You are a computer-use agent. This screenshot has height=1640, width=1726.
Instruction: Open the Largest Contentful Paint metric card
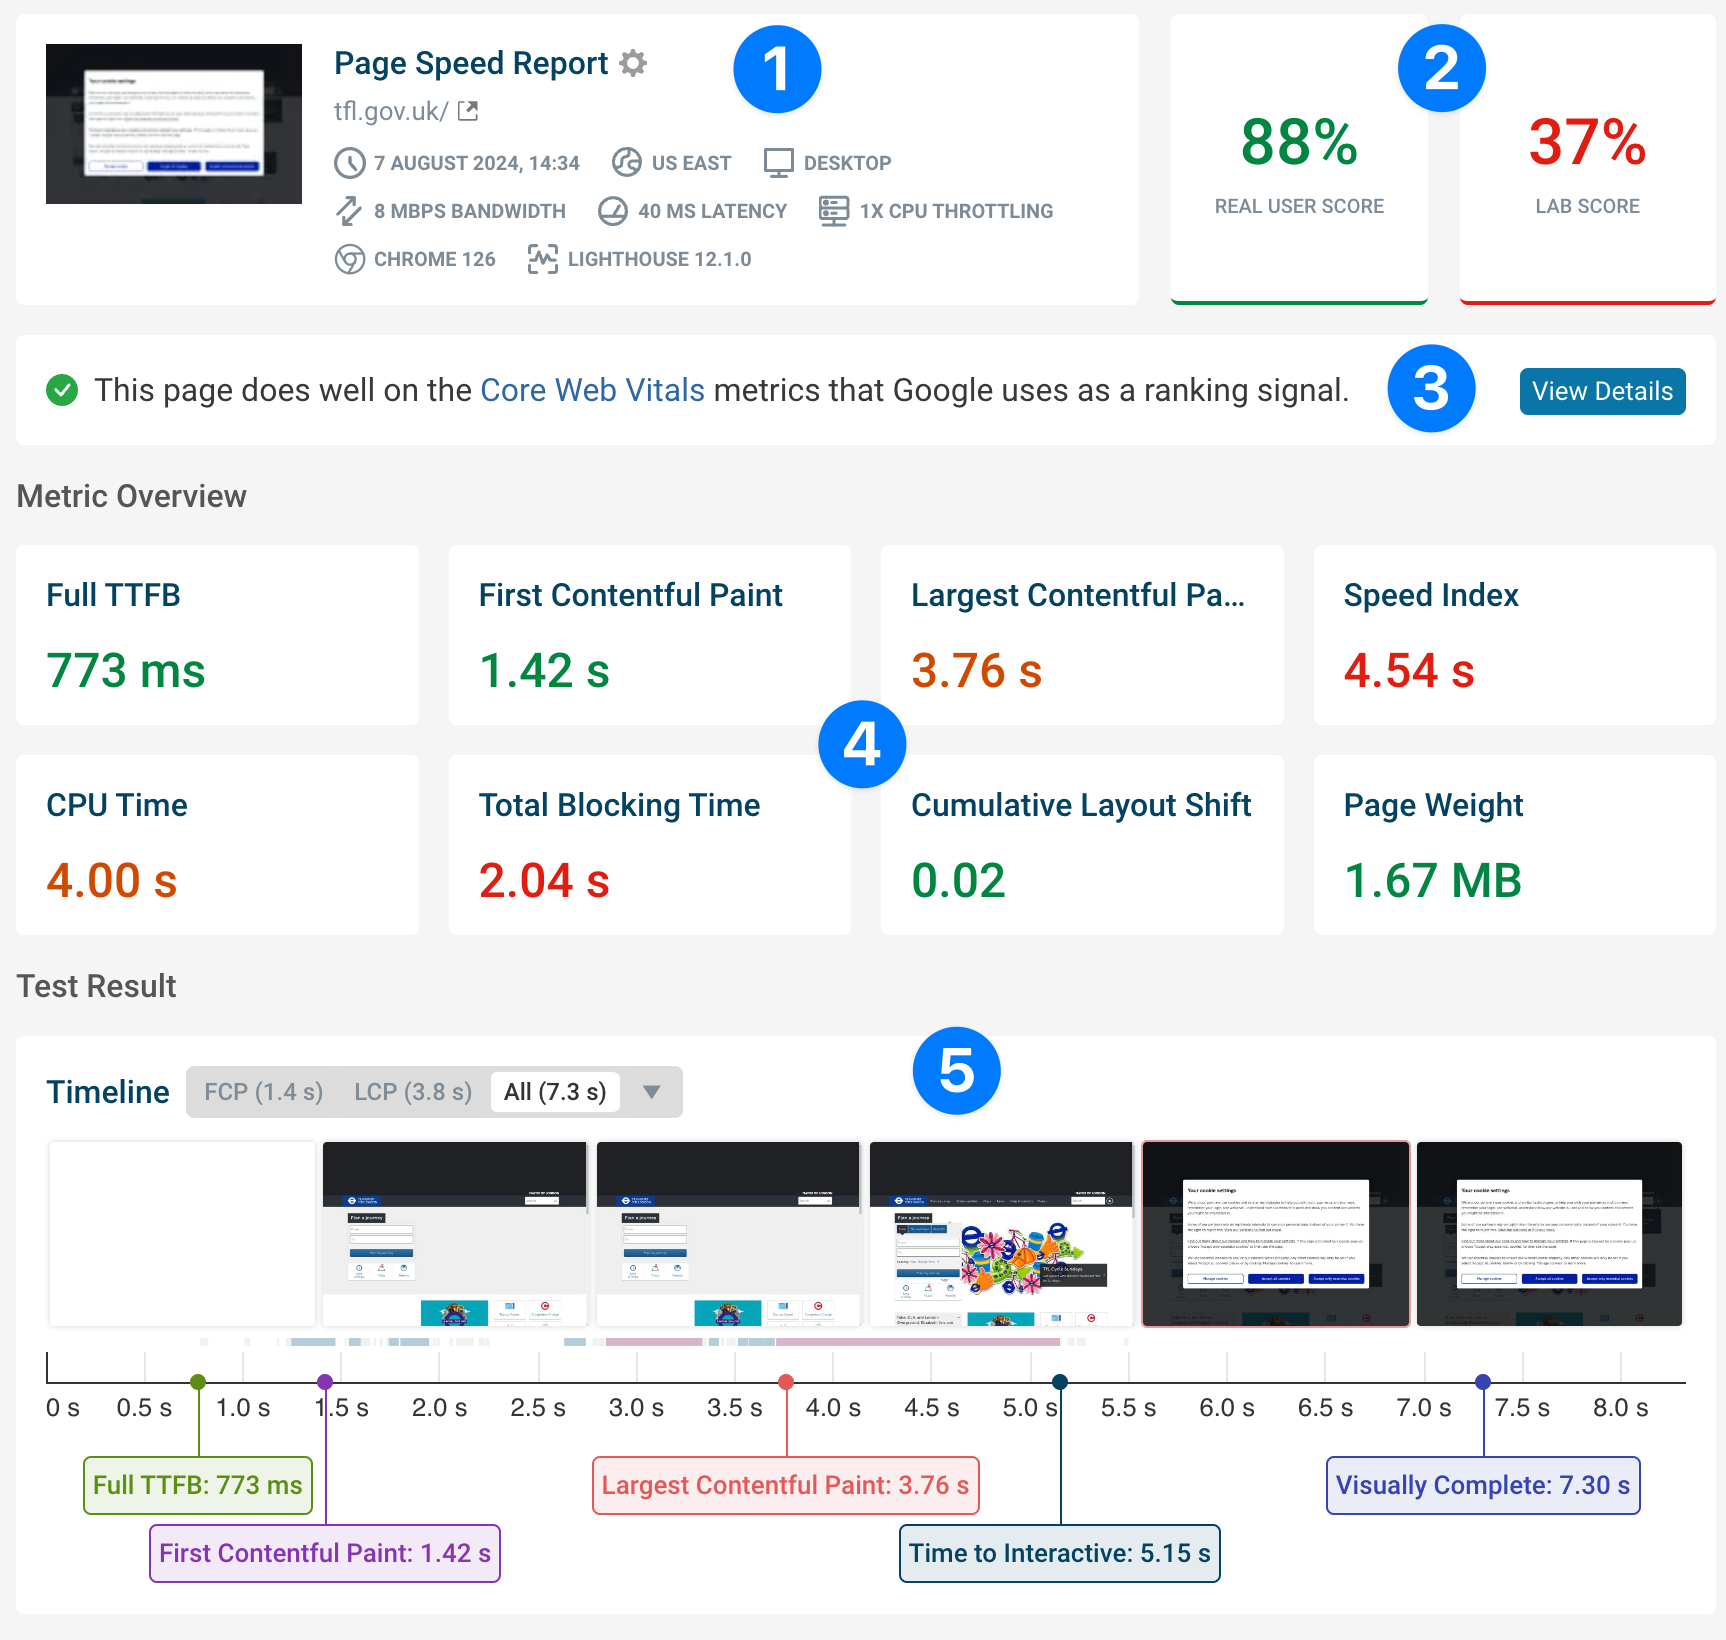(1082, 635)
